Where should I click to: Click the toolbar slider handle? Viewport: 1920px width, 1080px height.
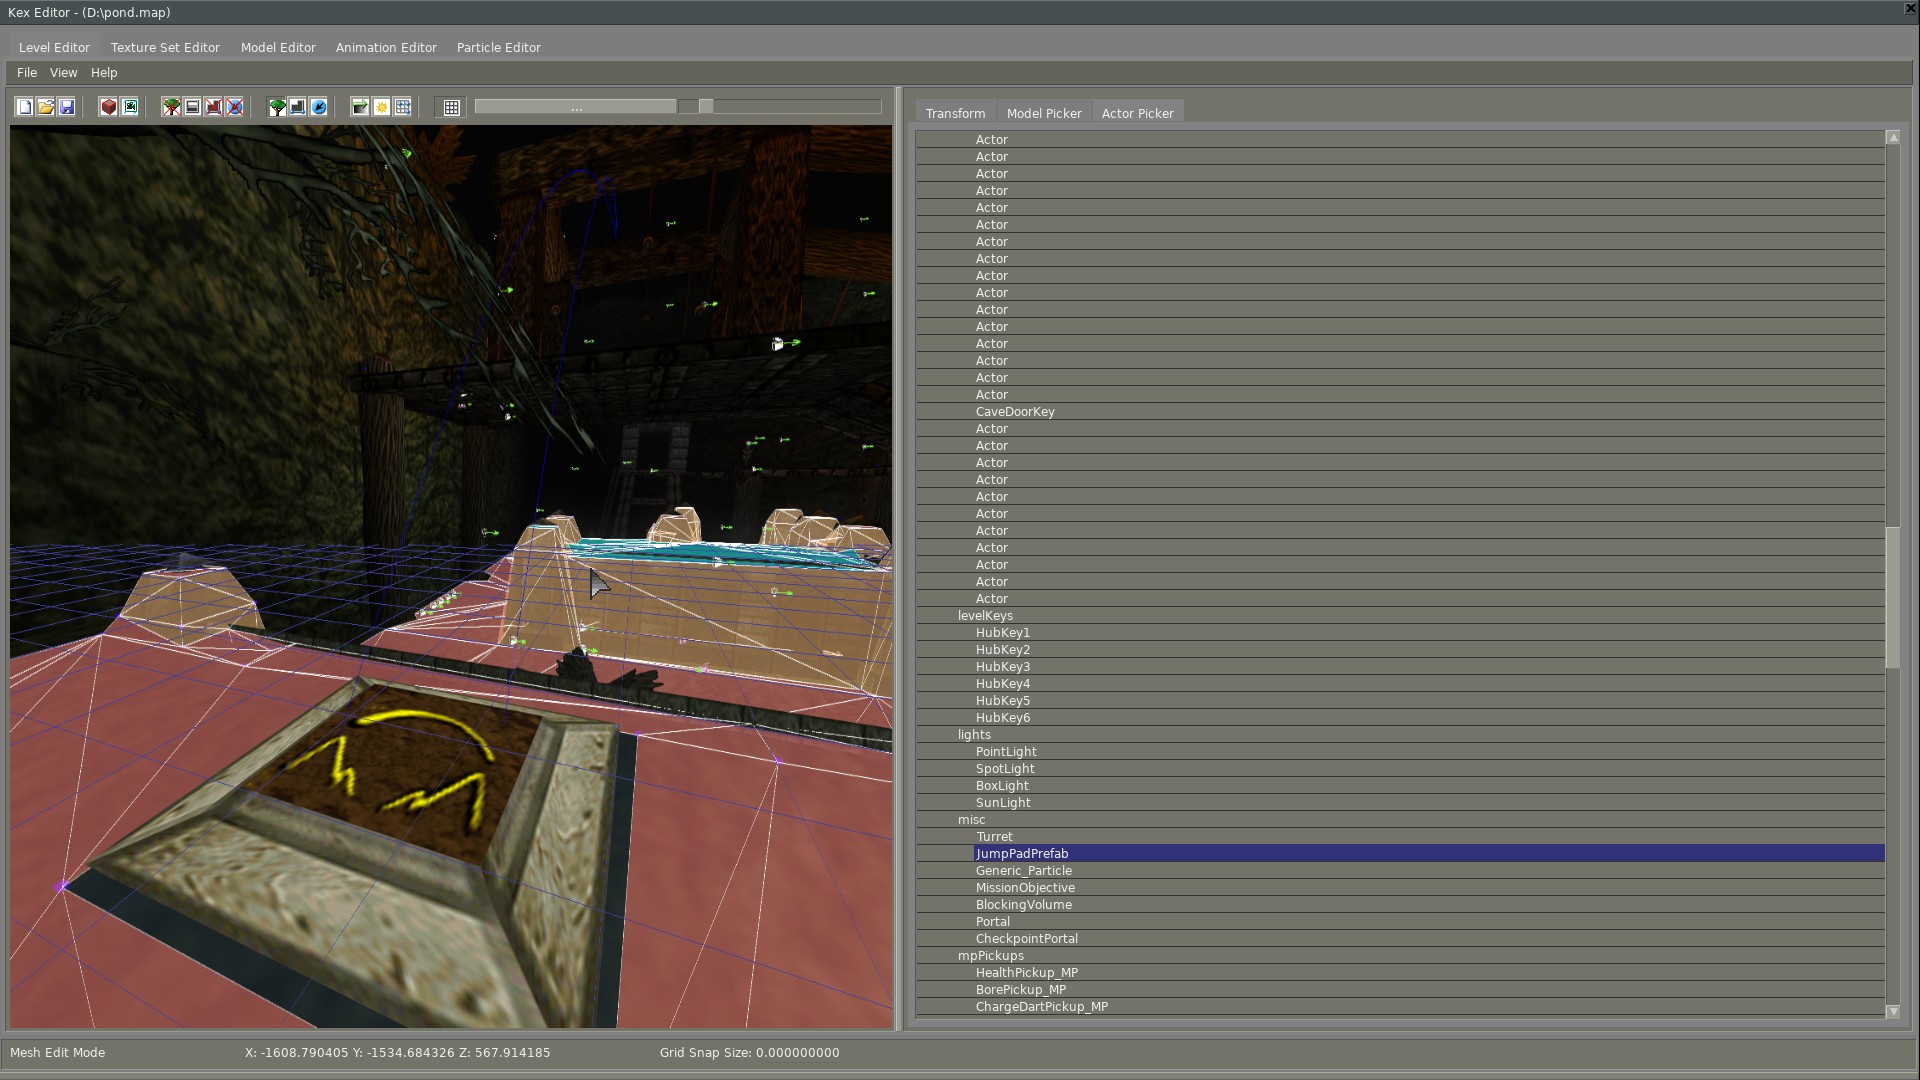706,107
